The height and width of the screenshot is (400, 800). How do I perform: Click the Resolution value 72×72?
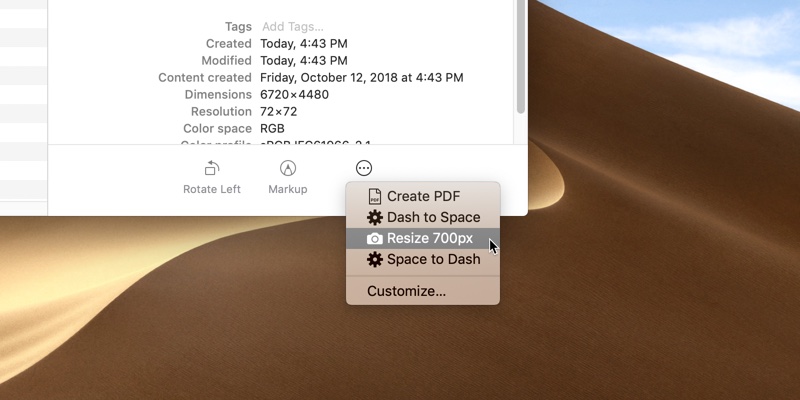coord(278,112)
